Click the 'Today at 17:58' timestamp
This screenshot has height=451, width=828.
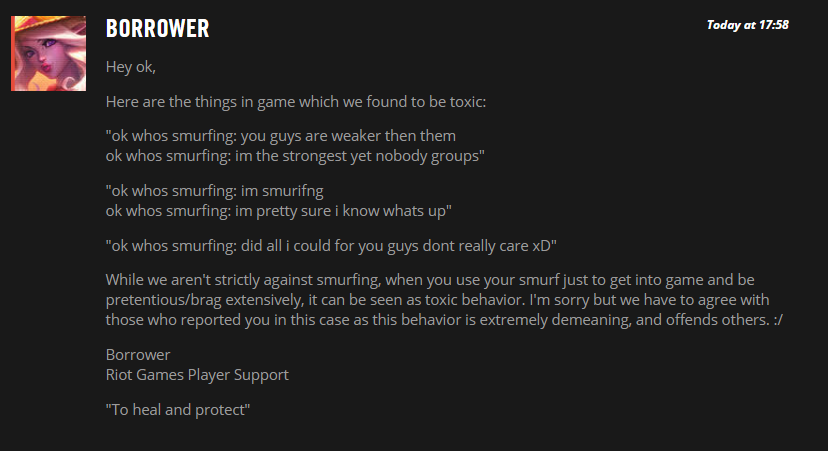click(x=747, y=25)
